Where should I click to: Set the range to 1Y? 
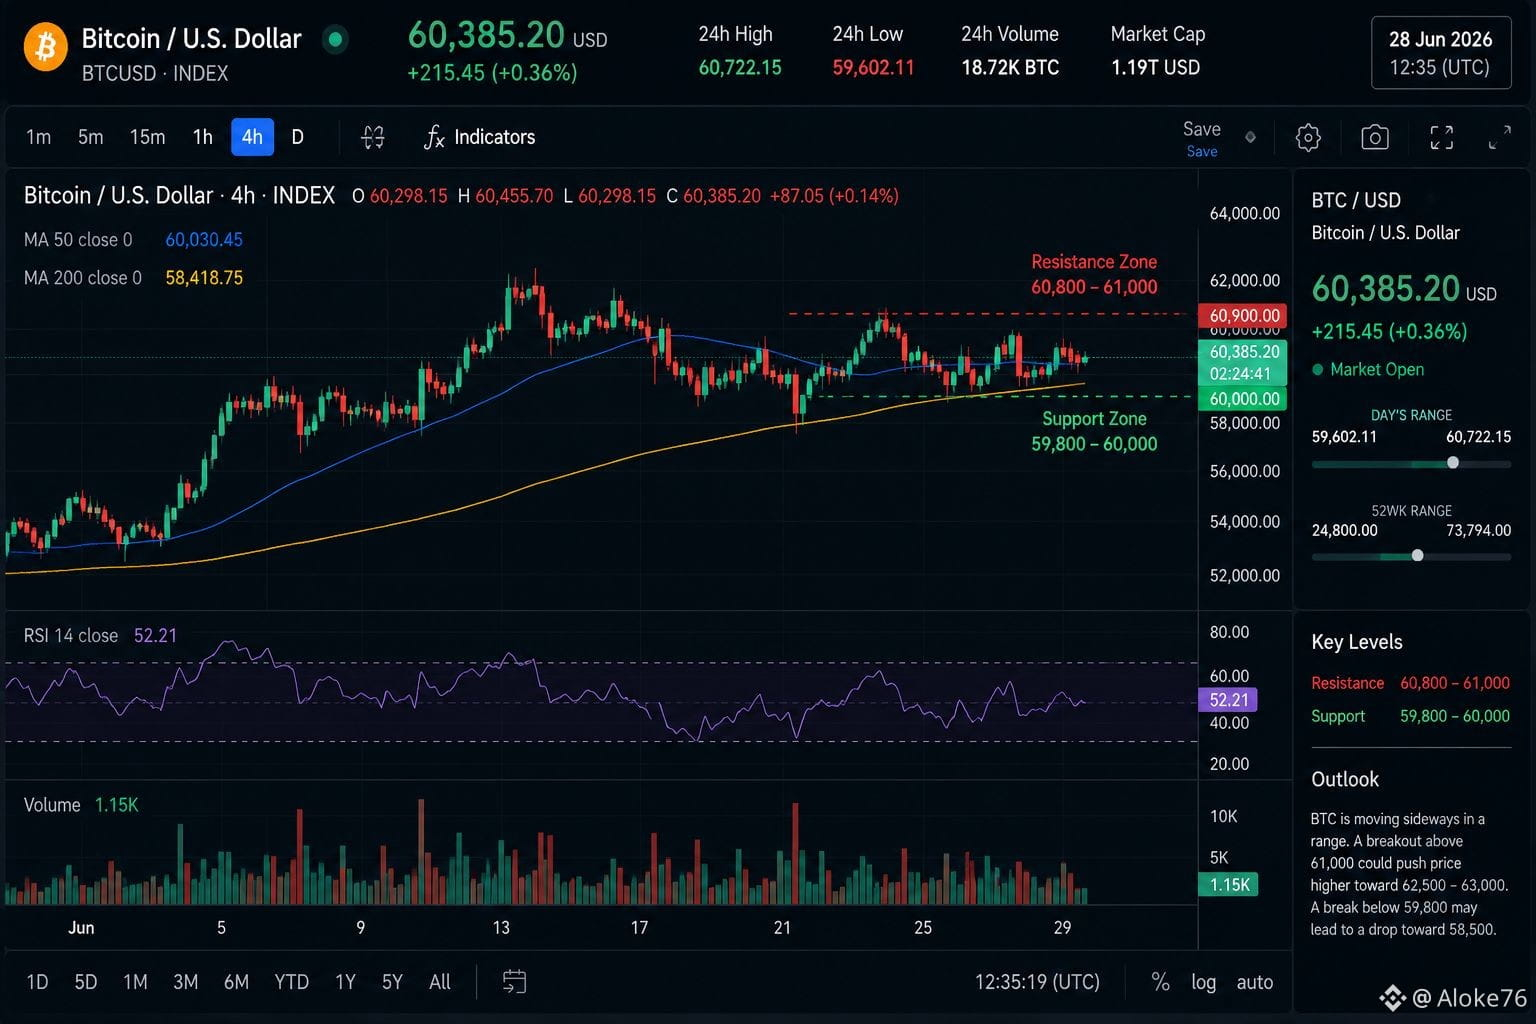[345, 982]
